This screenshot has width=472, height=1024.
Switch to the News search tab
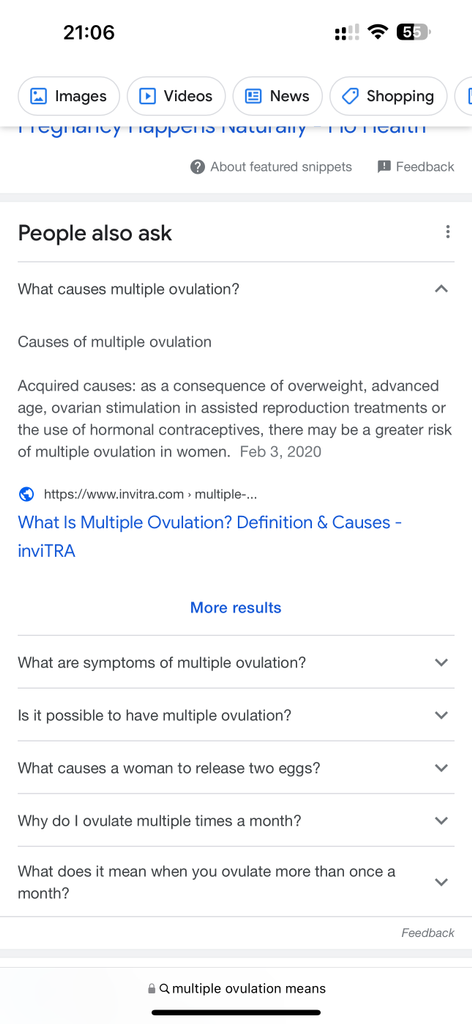[277, 96]
